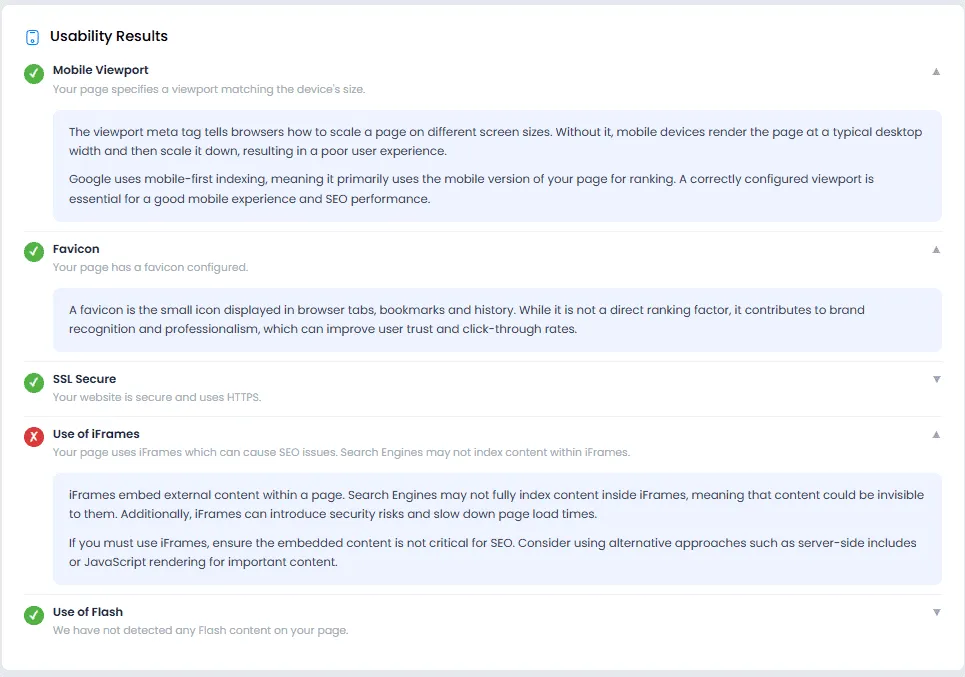965x677 pixels.
Task: Click the Favicon heading
Action: point(76,249)
